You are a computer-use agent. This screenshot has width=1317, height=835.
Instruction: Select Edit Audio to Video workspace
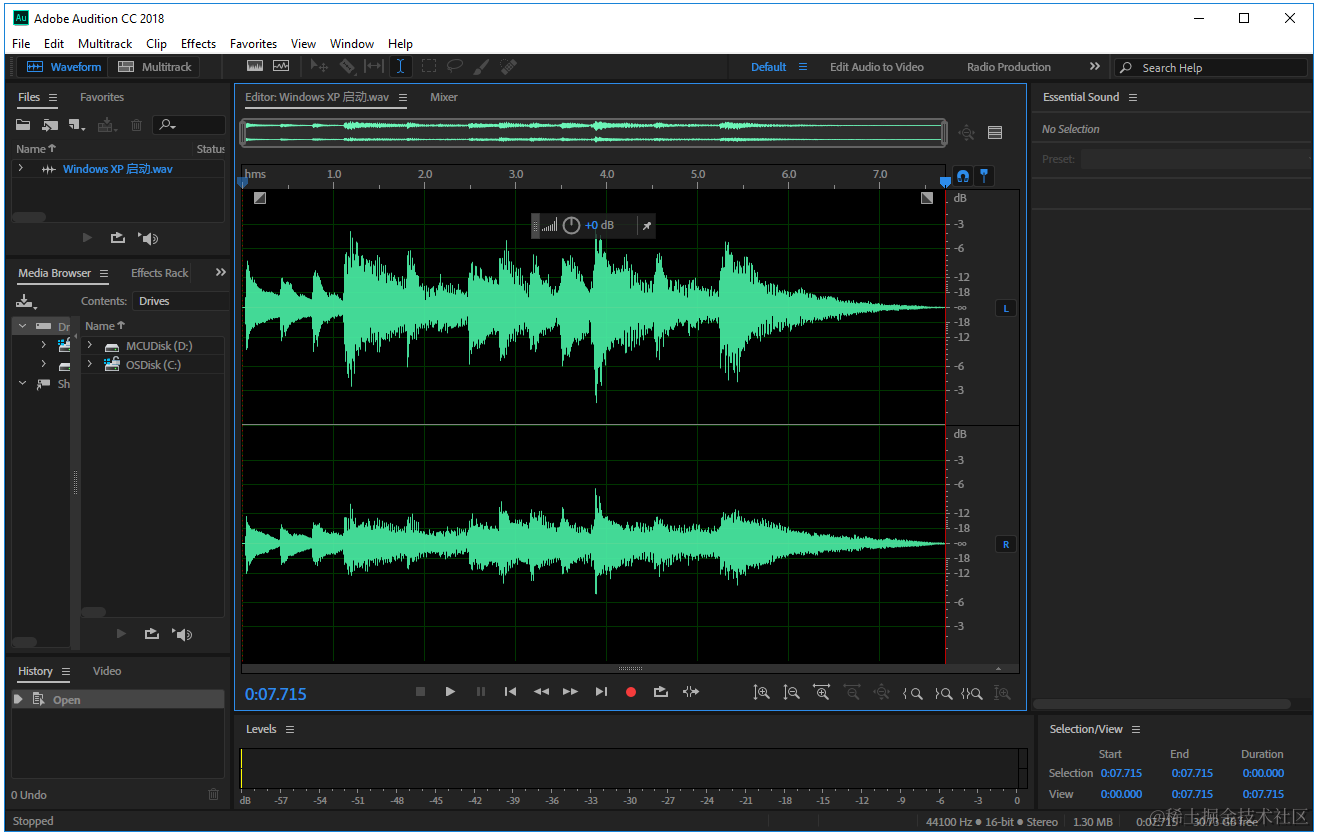(877, 67)
